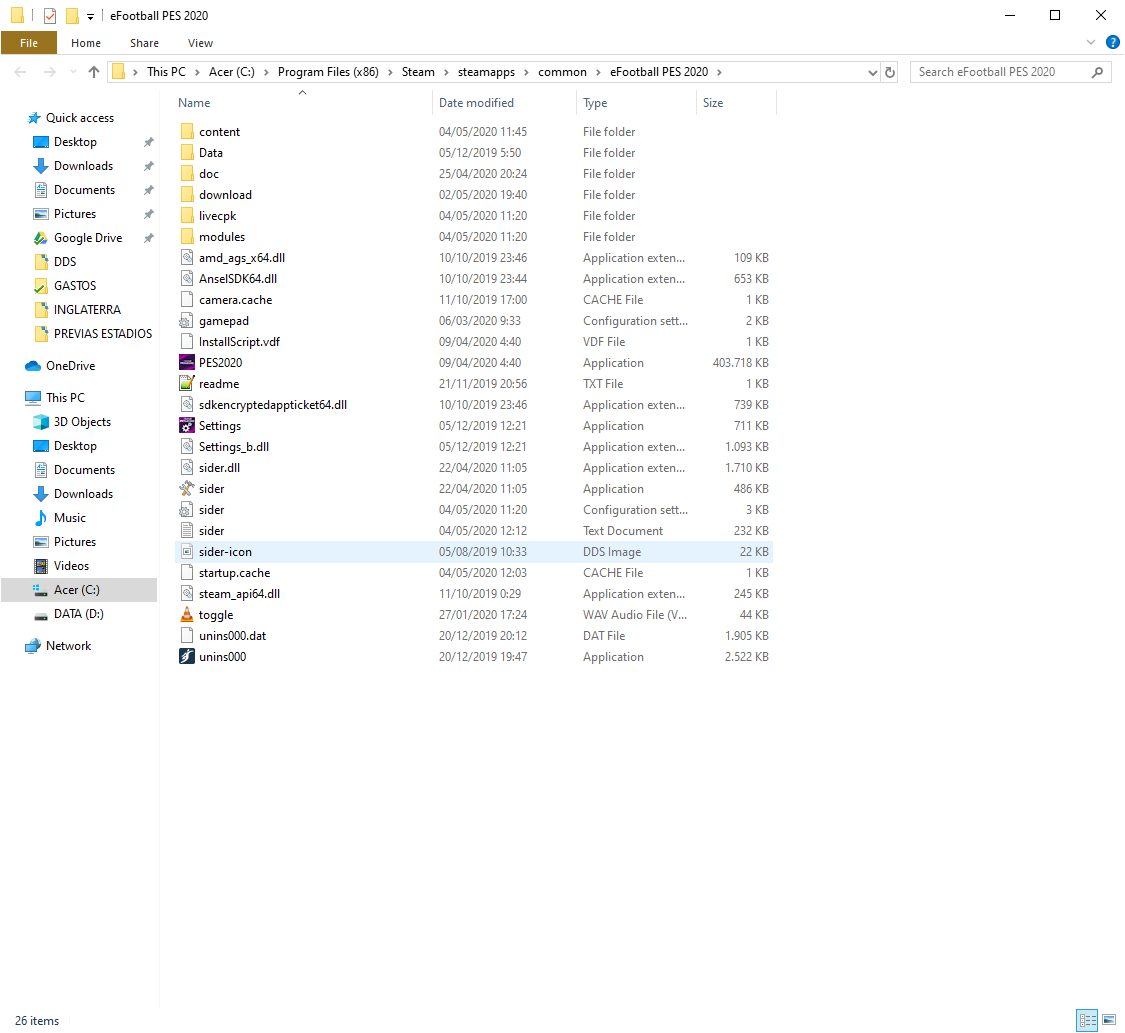Click the Up one level arrow
Screen dimensions: 1125x1033
coord(94,72)
